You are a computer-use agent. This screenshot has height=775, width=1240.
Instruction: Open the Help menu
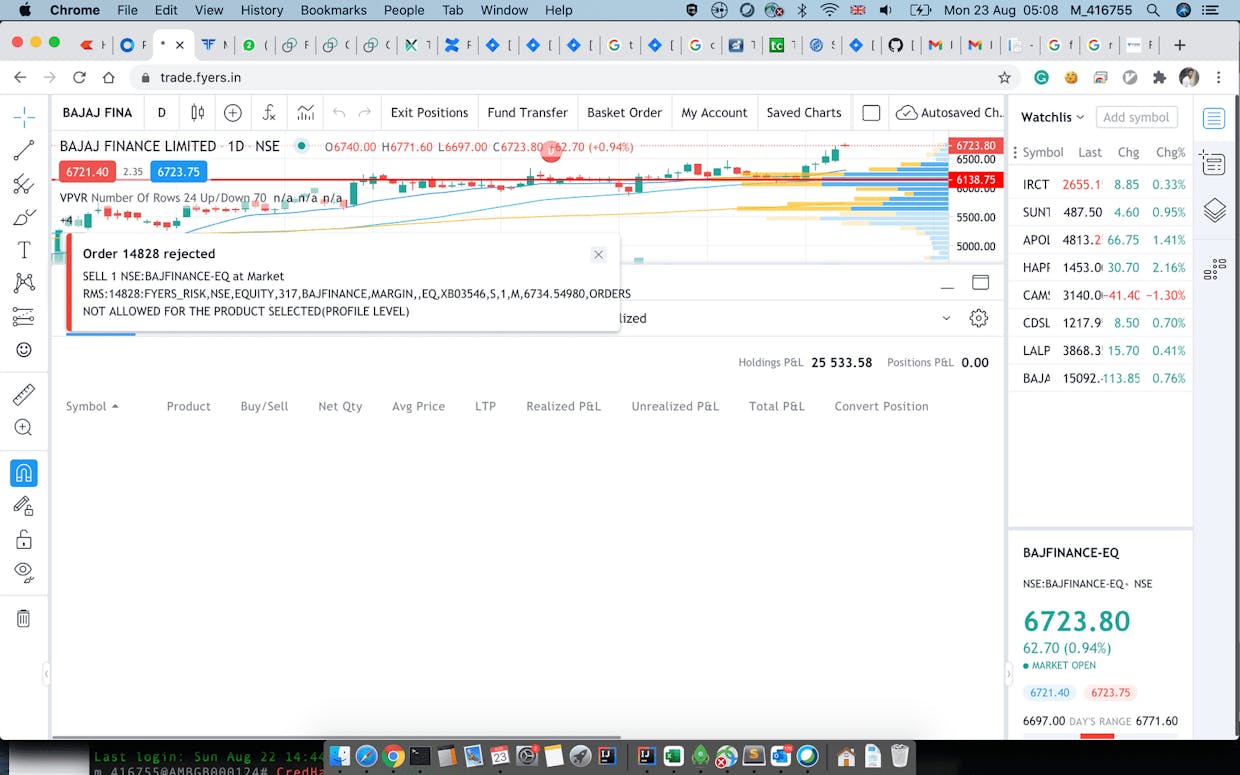click(x=559, y=10)
